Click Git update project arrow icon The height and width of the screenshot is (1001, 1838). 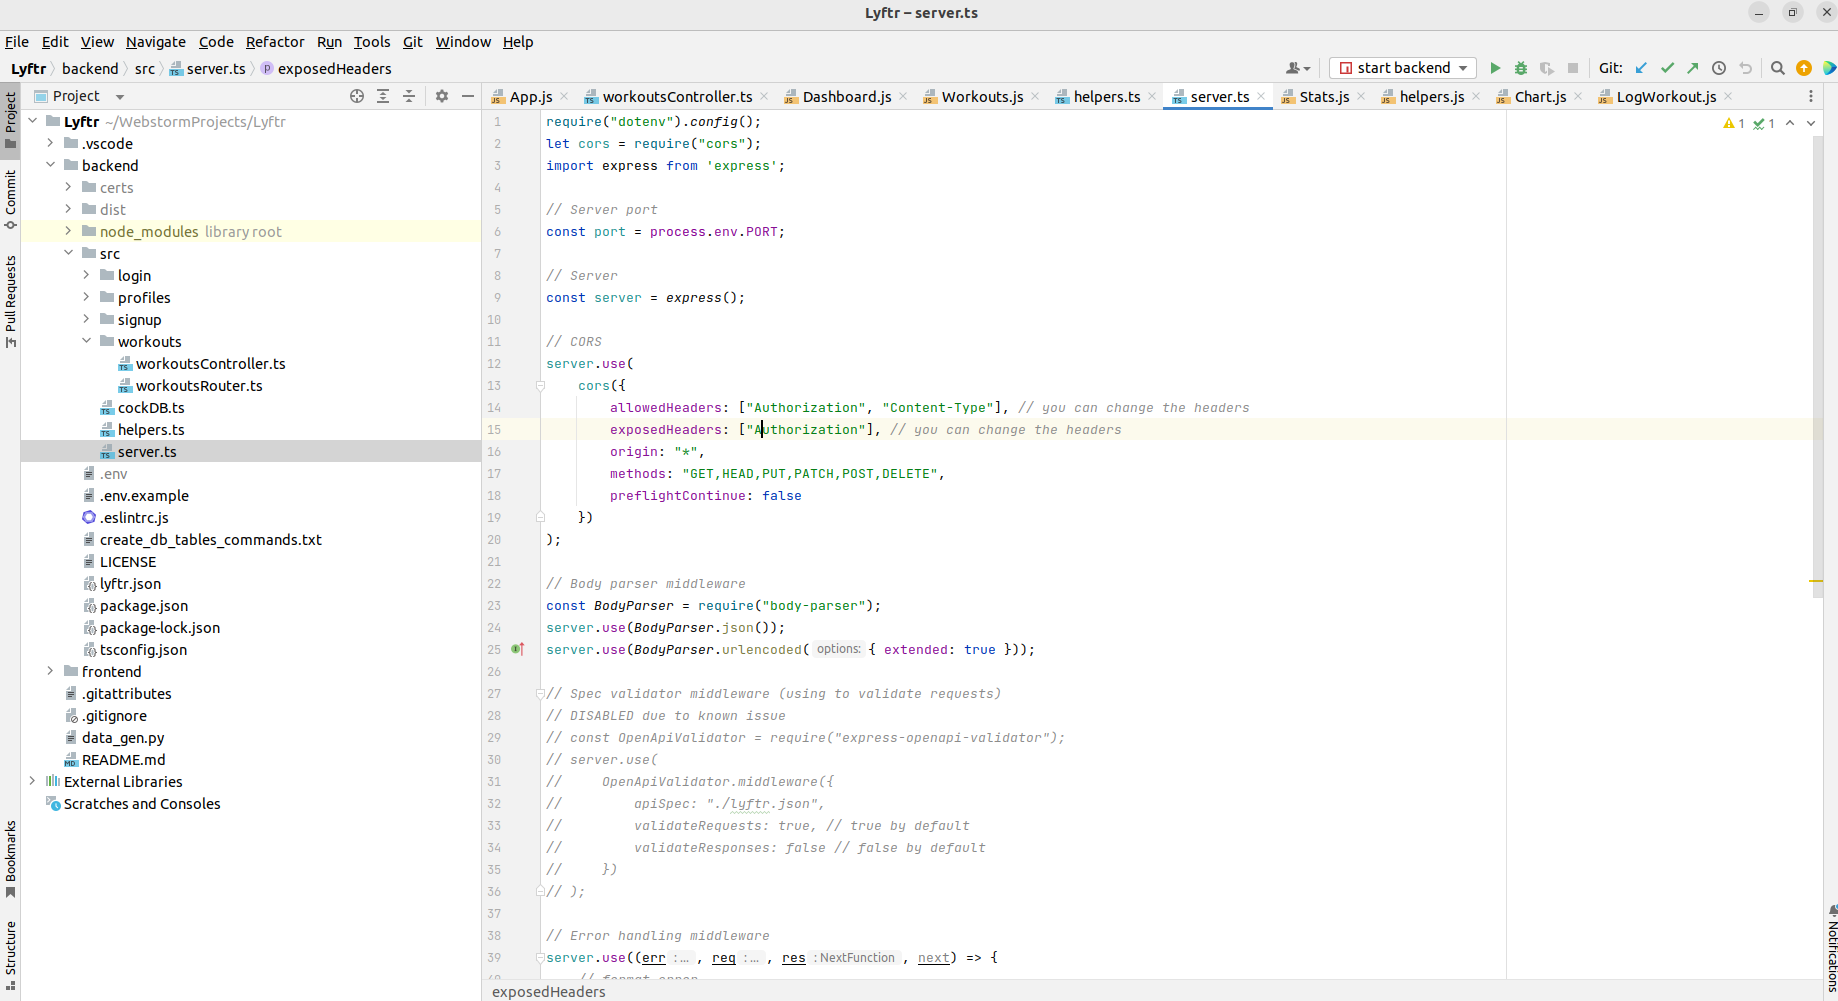coord(1641,68)
